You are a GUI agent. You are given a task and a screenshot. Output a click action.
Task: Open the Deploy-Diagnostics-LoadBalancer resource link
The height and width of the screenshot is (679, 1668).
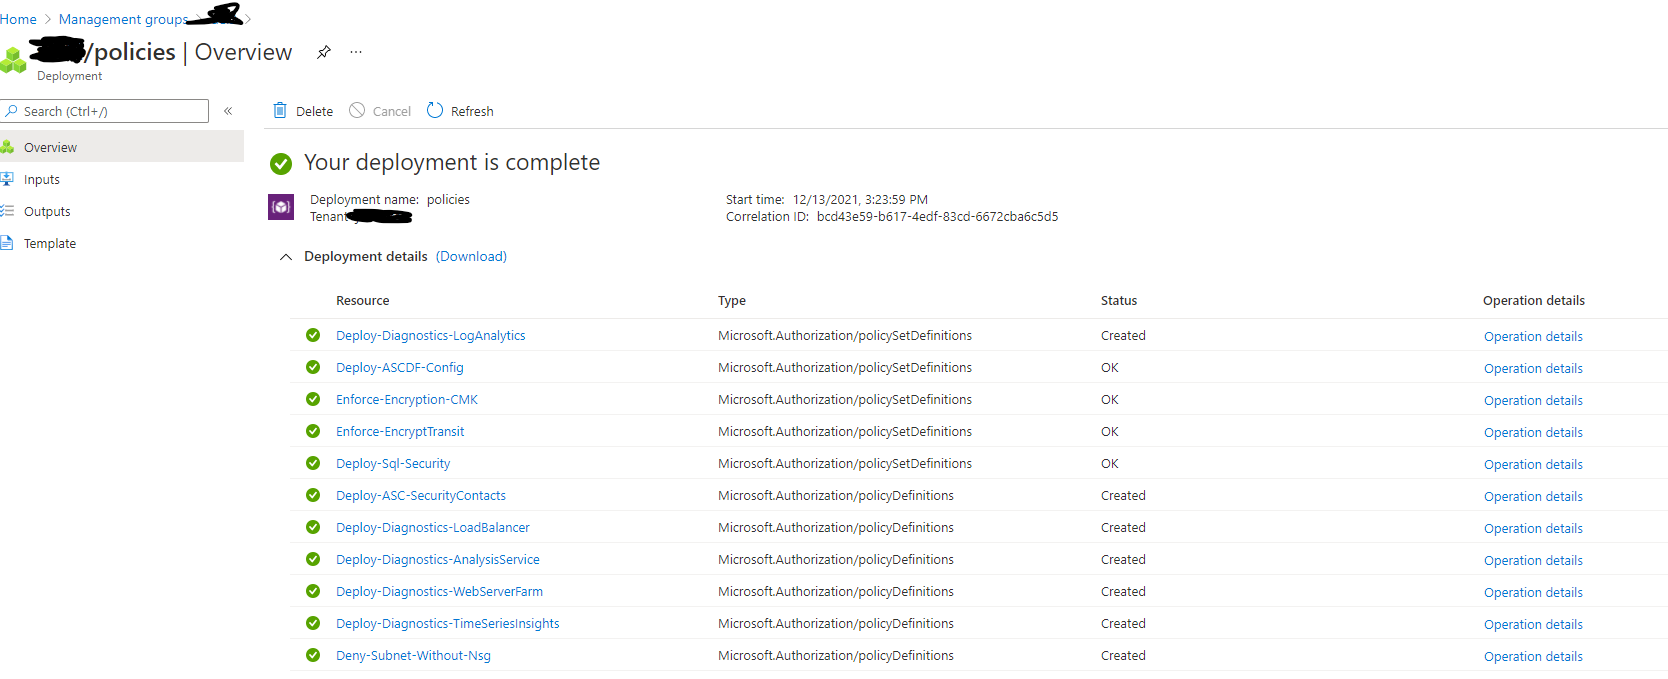(x=433, y=527)
